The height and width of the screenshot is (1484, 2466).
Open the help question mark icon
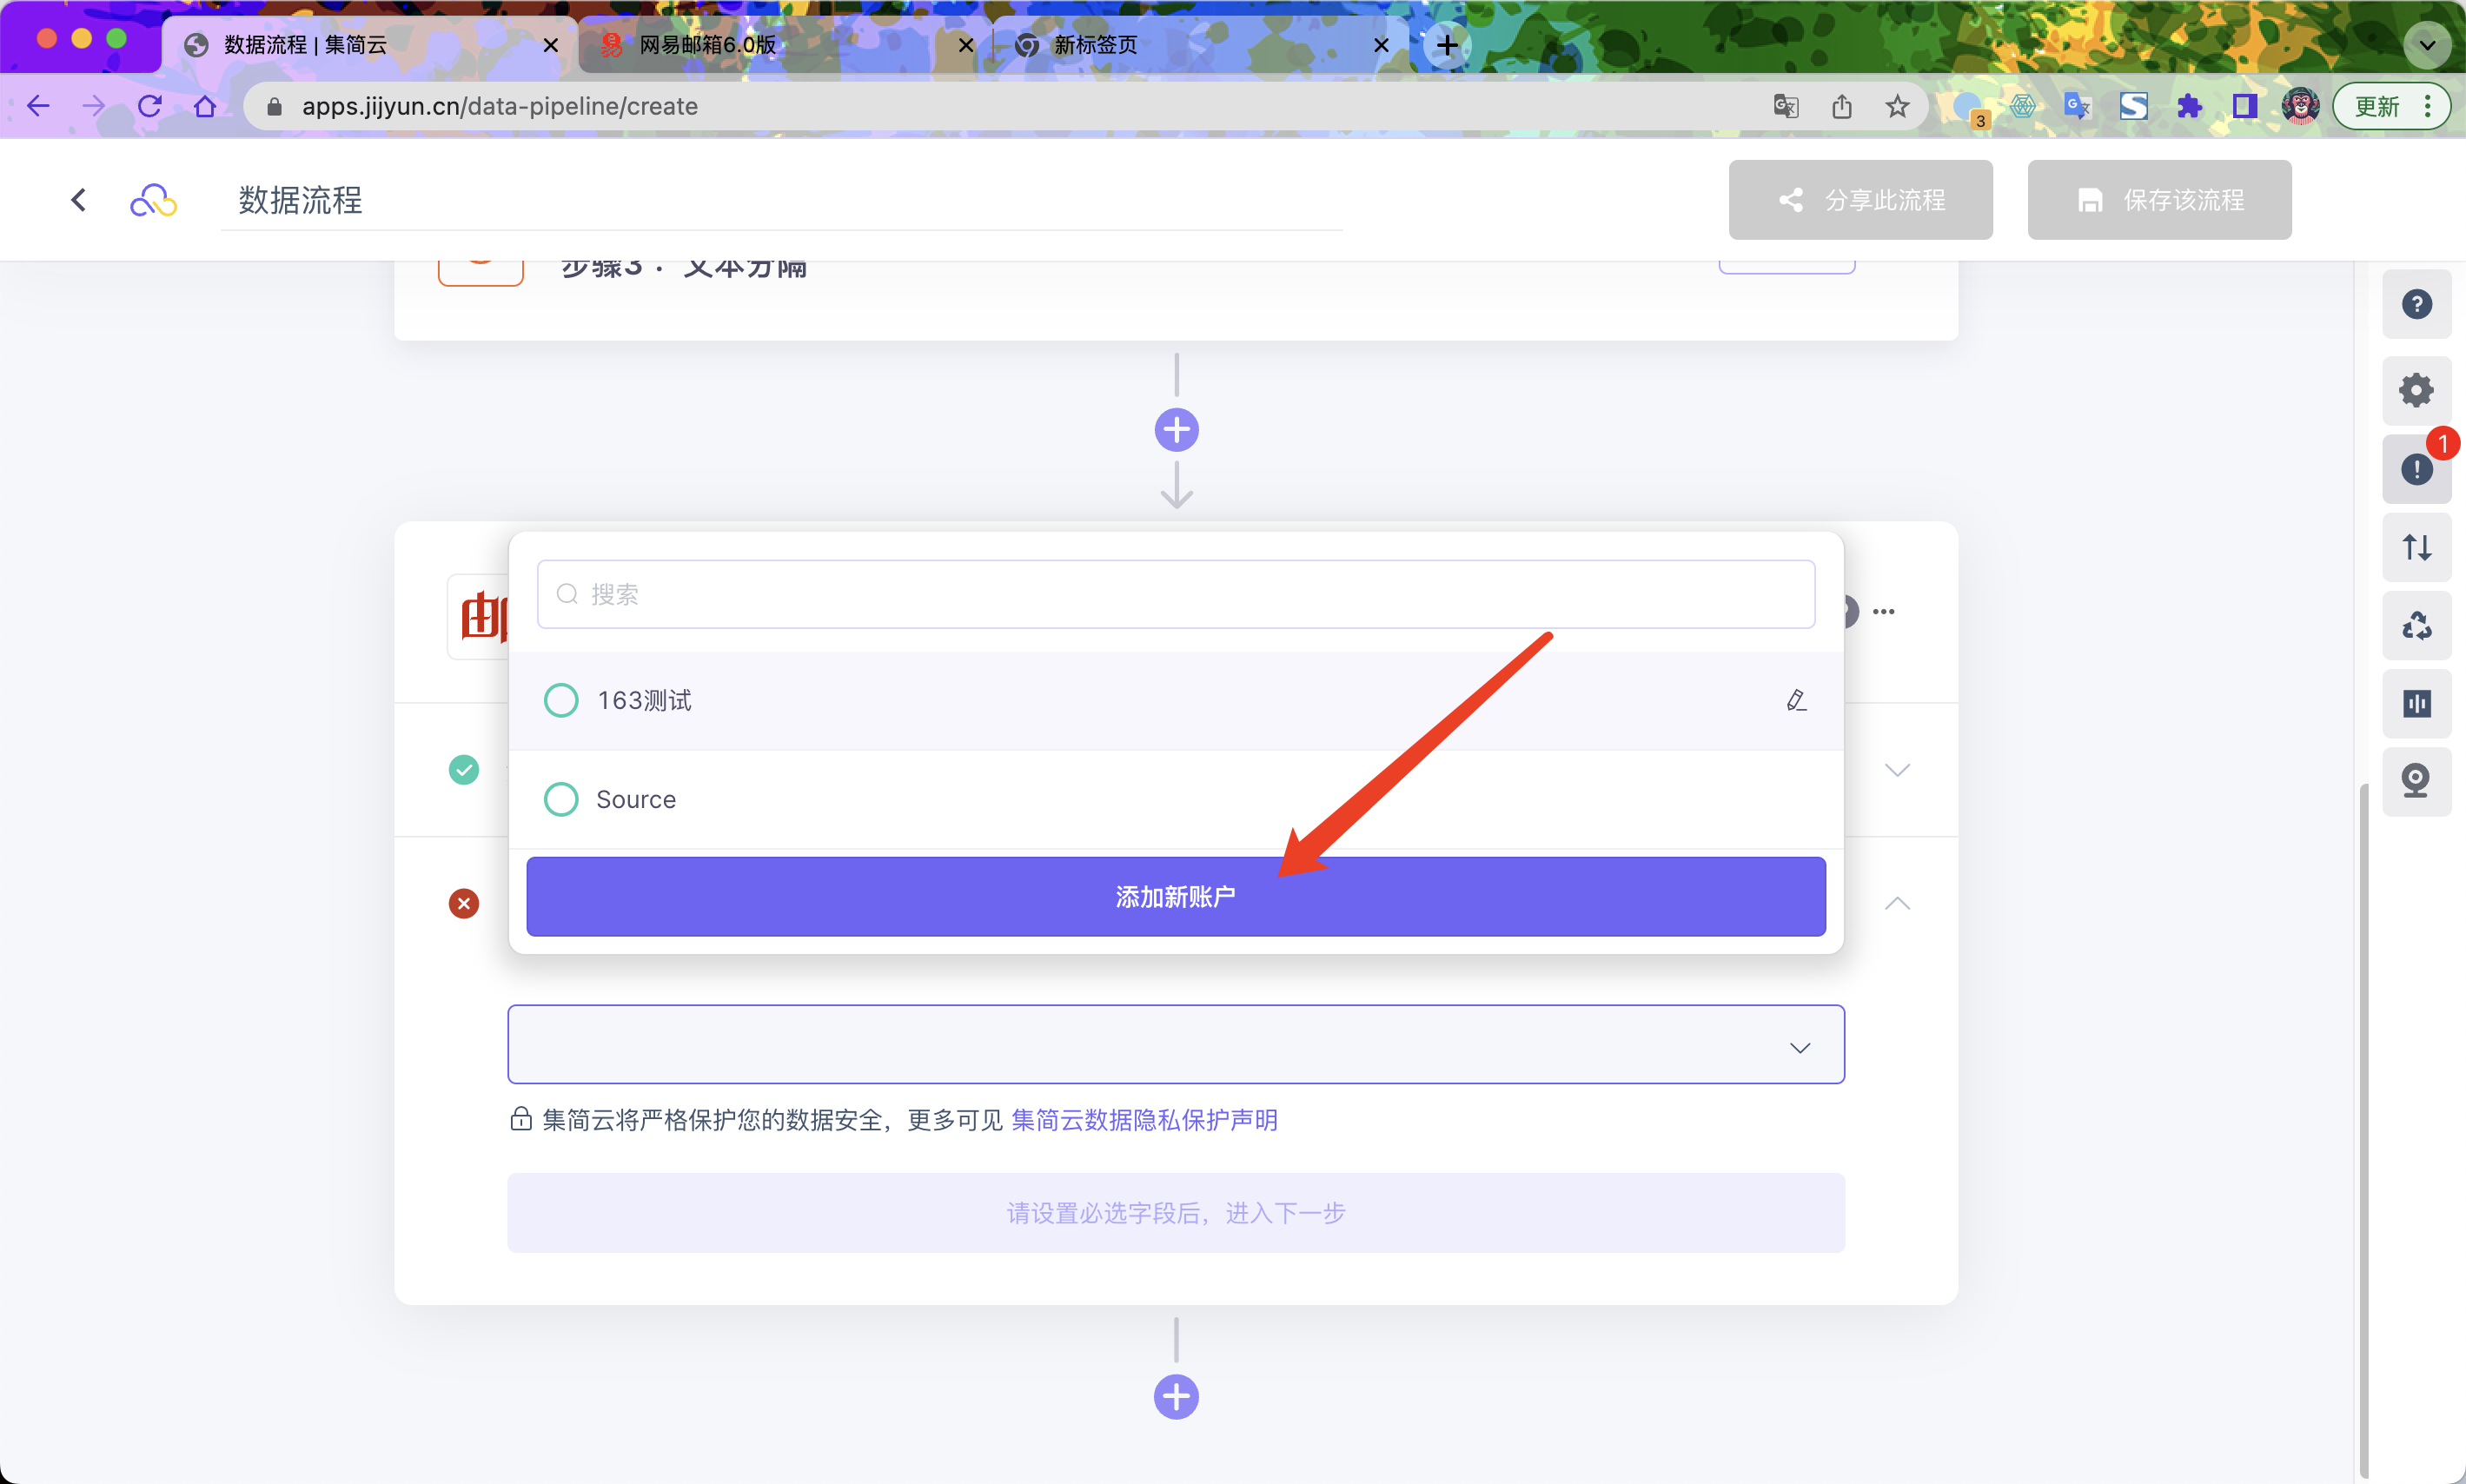pyautogui.click(x=2416, y=304)
